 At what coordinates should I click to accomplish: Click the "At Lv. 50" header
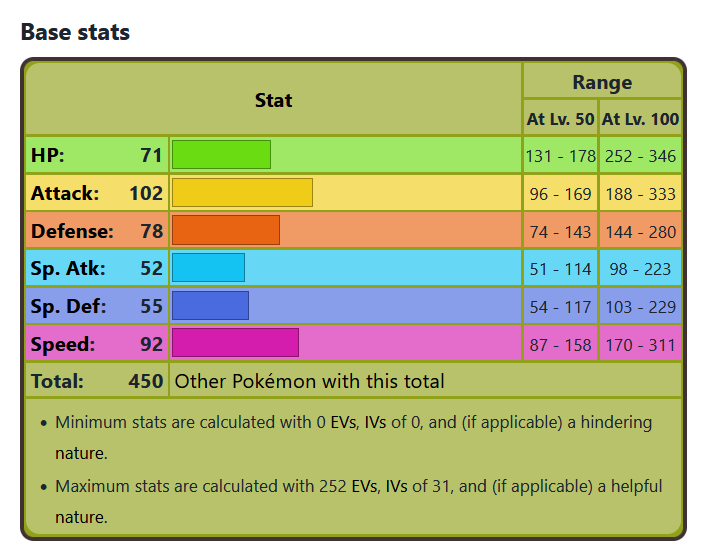coord(560,119)
